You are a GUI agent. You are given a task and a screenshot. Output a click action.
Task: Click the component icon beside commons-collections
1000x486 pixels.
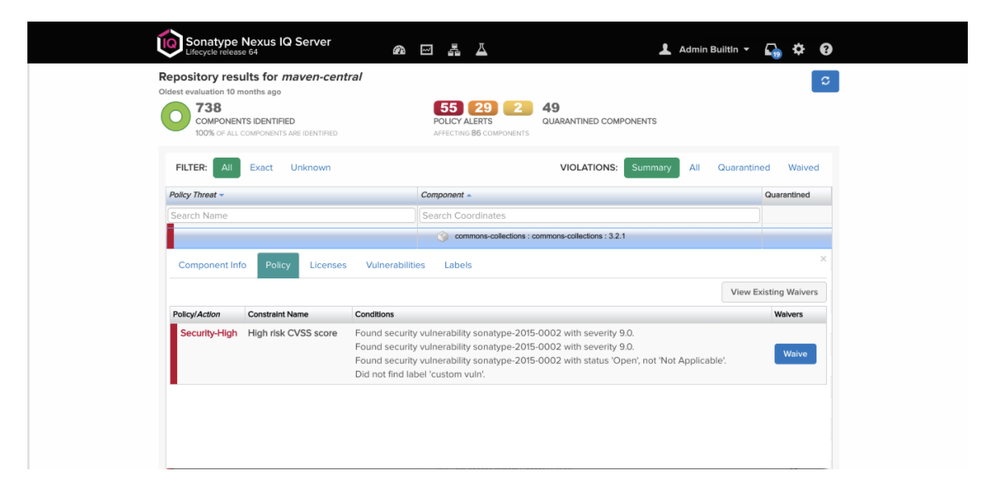pos(443,237)
